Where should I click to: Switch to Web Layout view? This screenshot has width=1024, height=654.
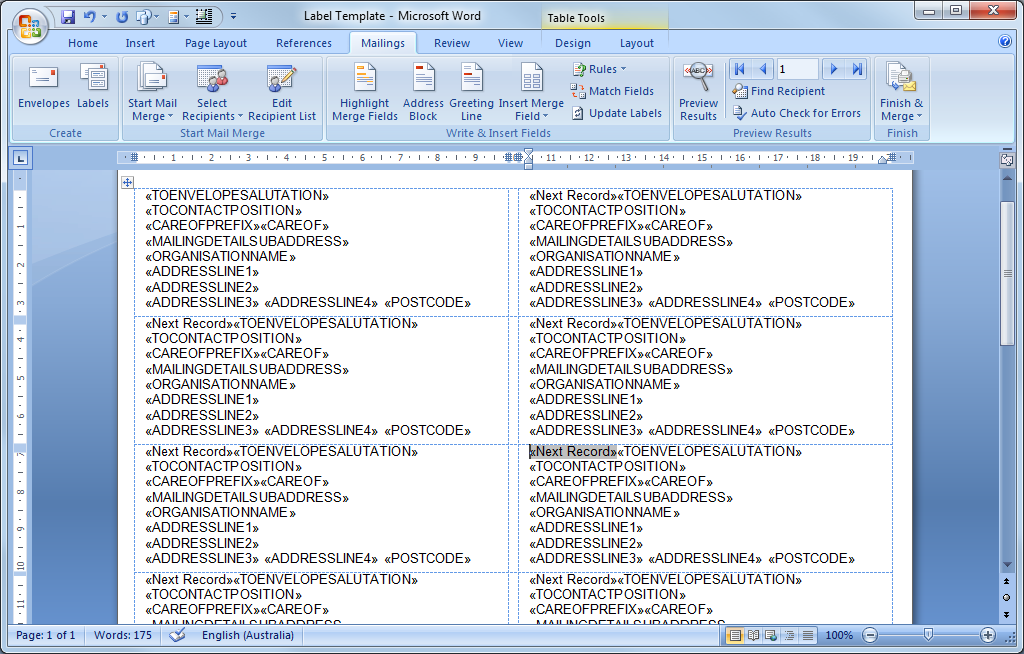tap(771, 635)
